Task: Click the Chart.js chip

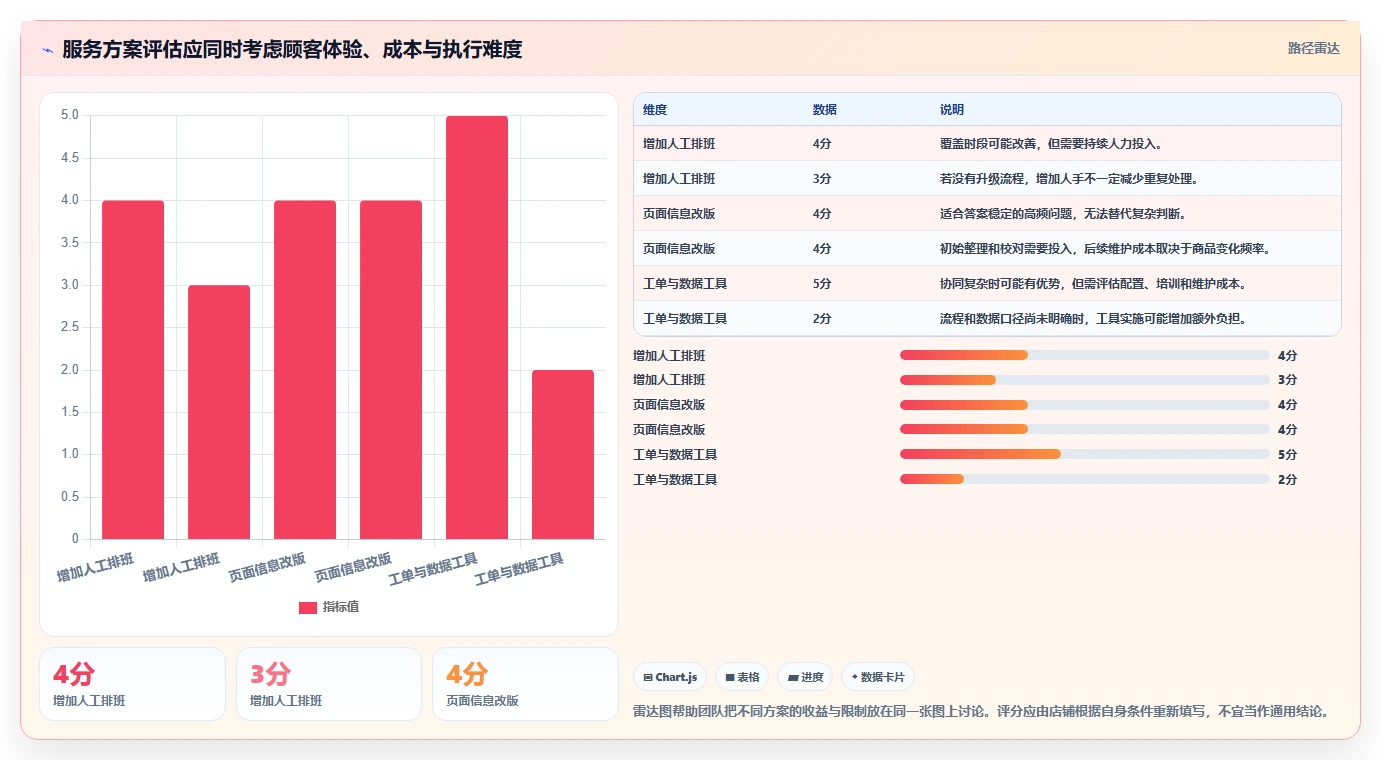Action: coord(670,677)
